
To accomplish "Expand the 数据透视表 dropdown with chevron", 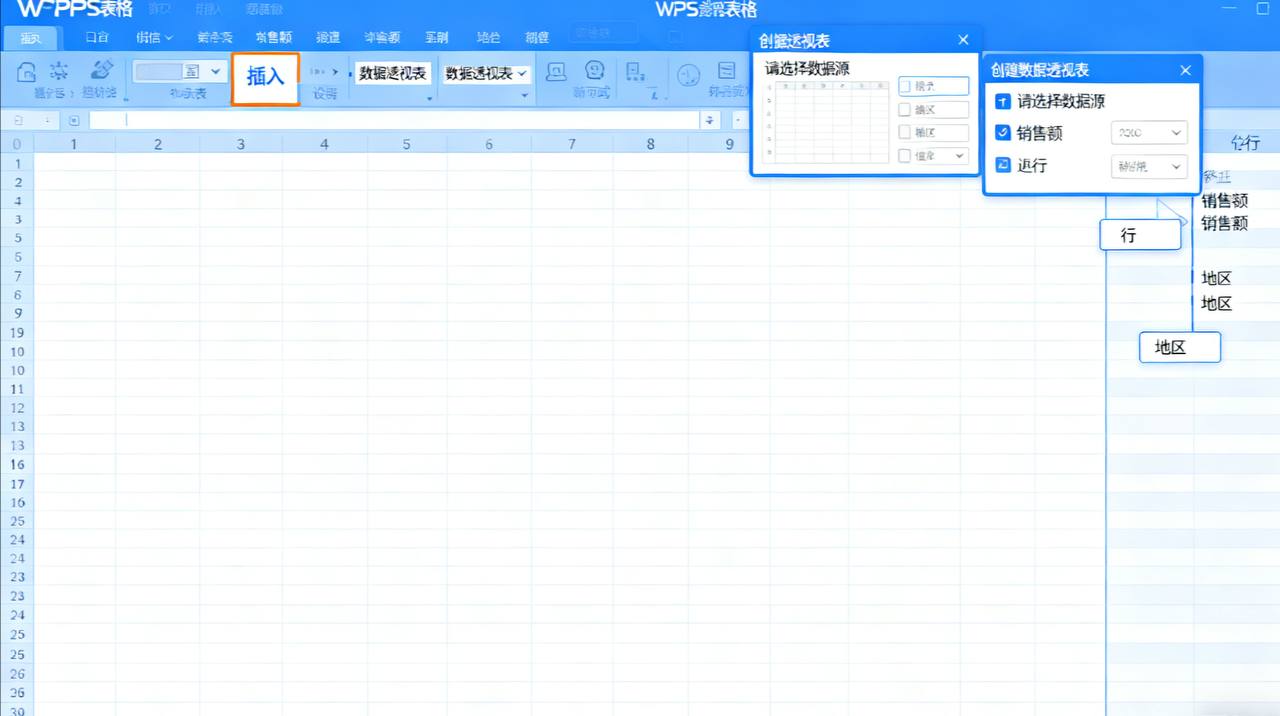I will 486,74.
